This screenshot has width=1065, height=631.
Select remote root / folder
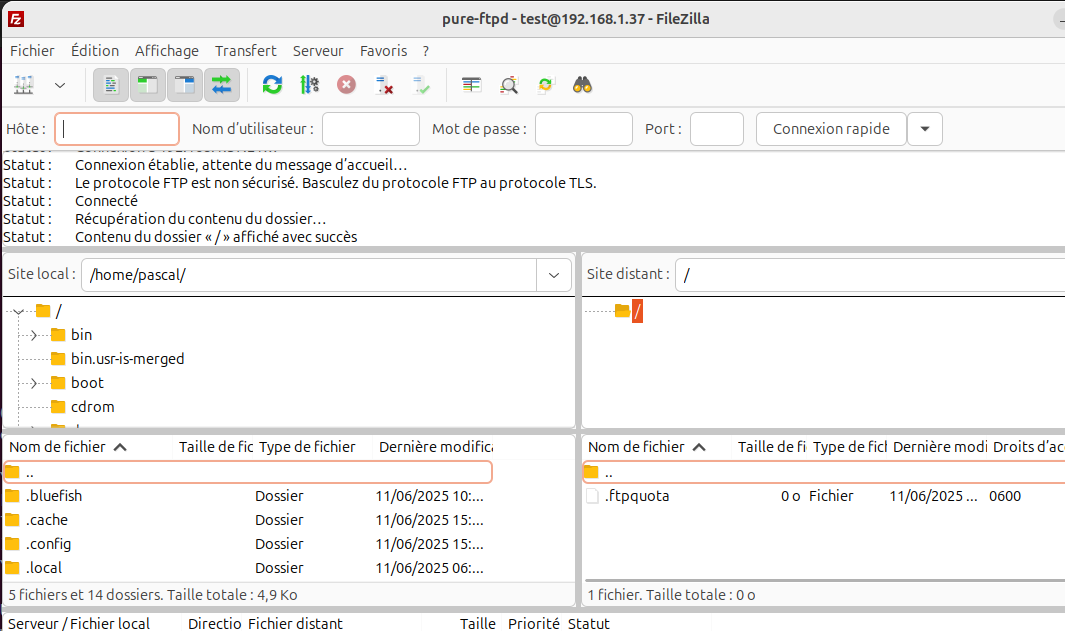click(637, 311)
